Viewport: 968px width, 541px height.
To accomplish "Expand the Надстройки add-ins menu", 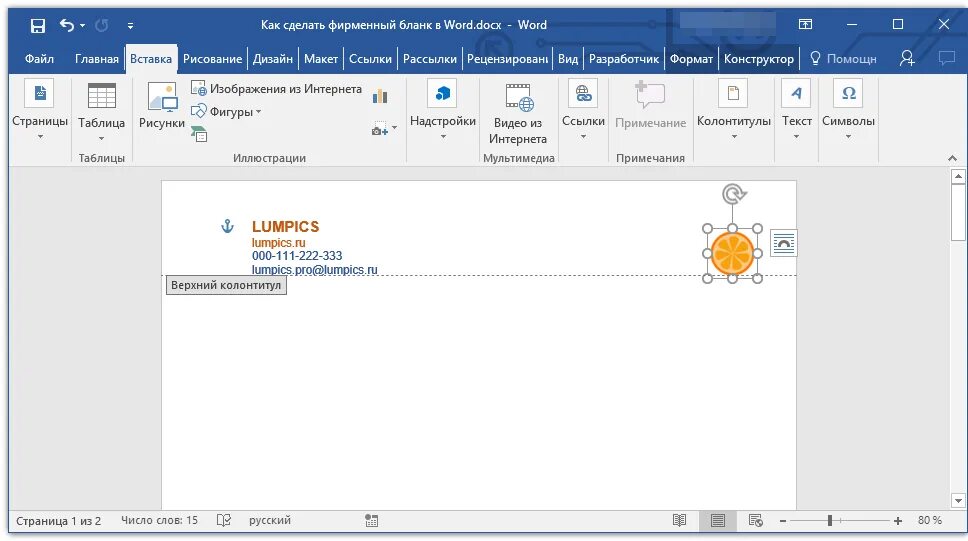I will coord(443,110).
